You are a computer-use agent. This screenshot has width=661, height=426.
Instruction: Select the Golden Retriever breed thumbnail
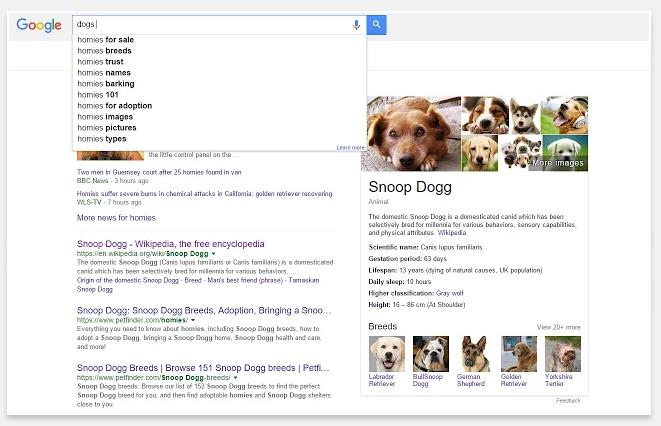519,354
